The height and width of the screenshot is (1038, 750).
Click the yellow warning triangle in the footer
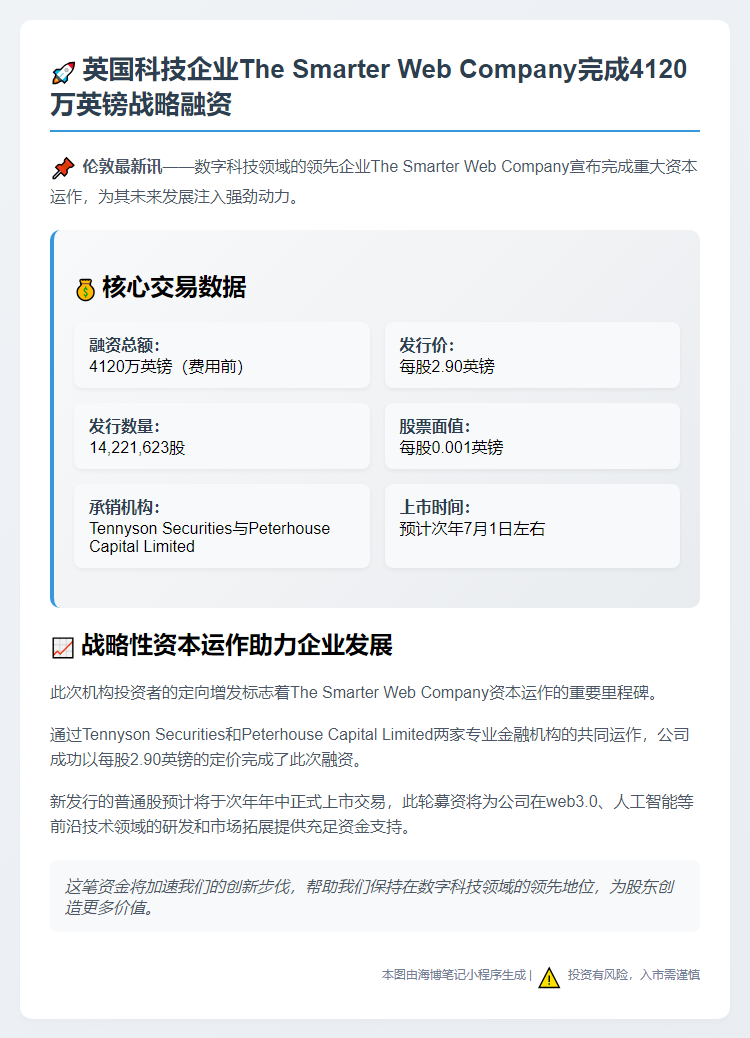click(549, 977)
